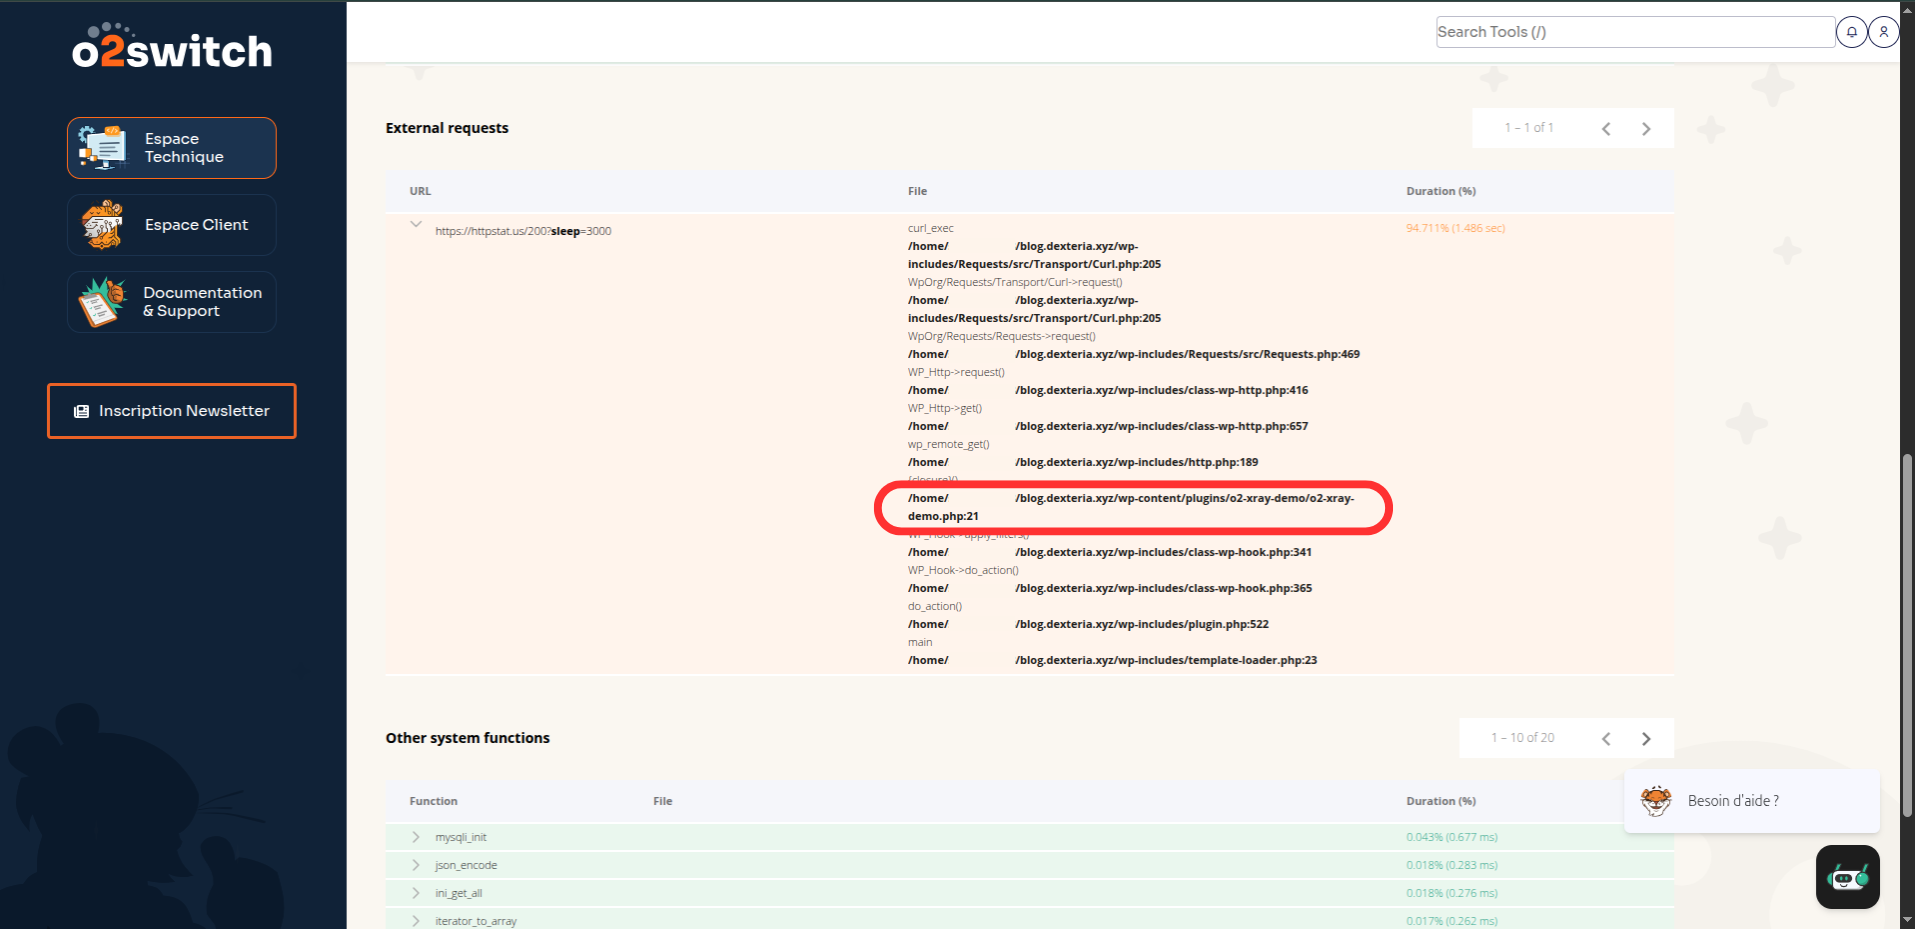Click Duration (%) header in External requests

[1441, 191]
